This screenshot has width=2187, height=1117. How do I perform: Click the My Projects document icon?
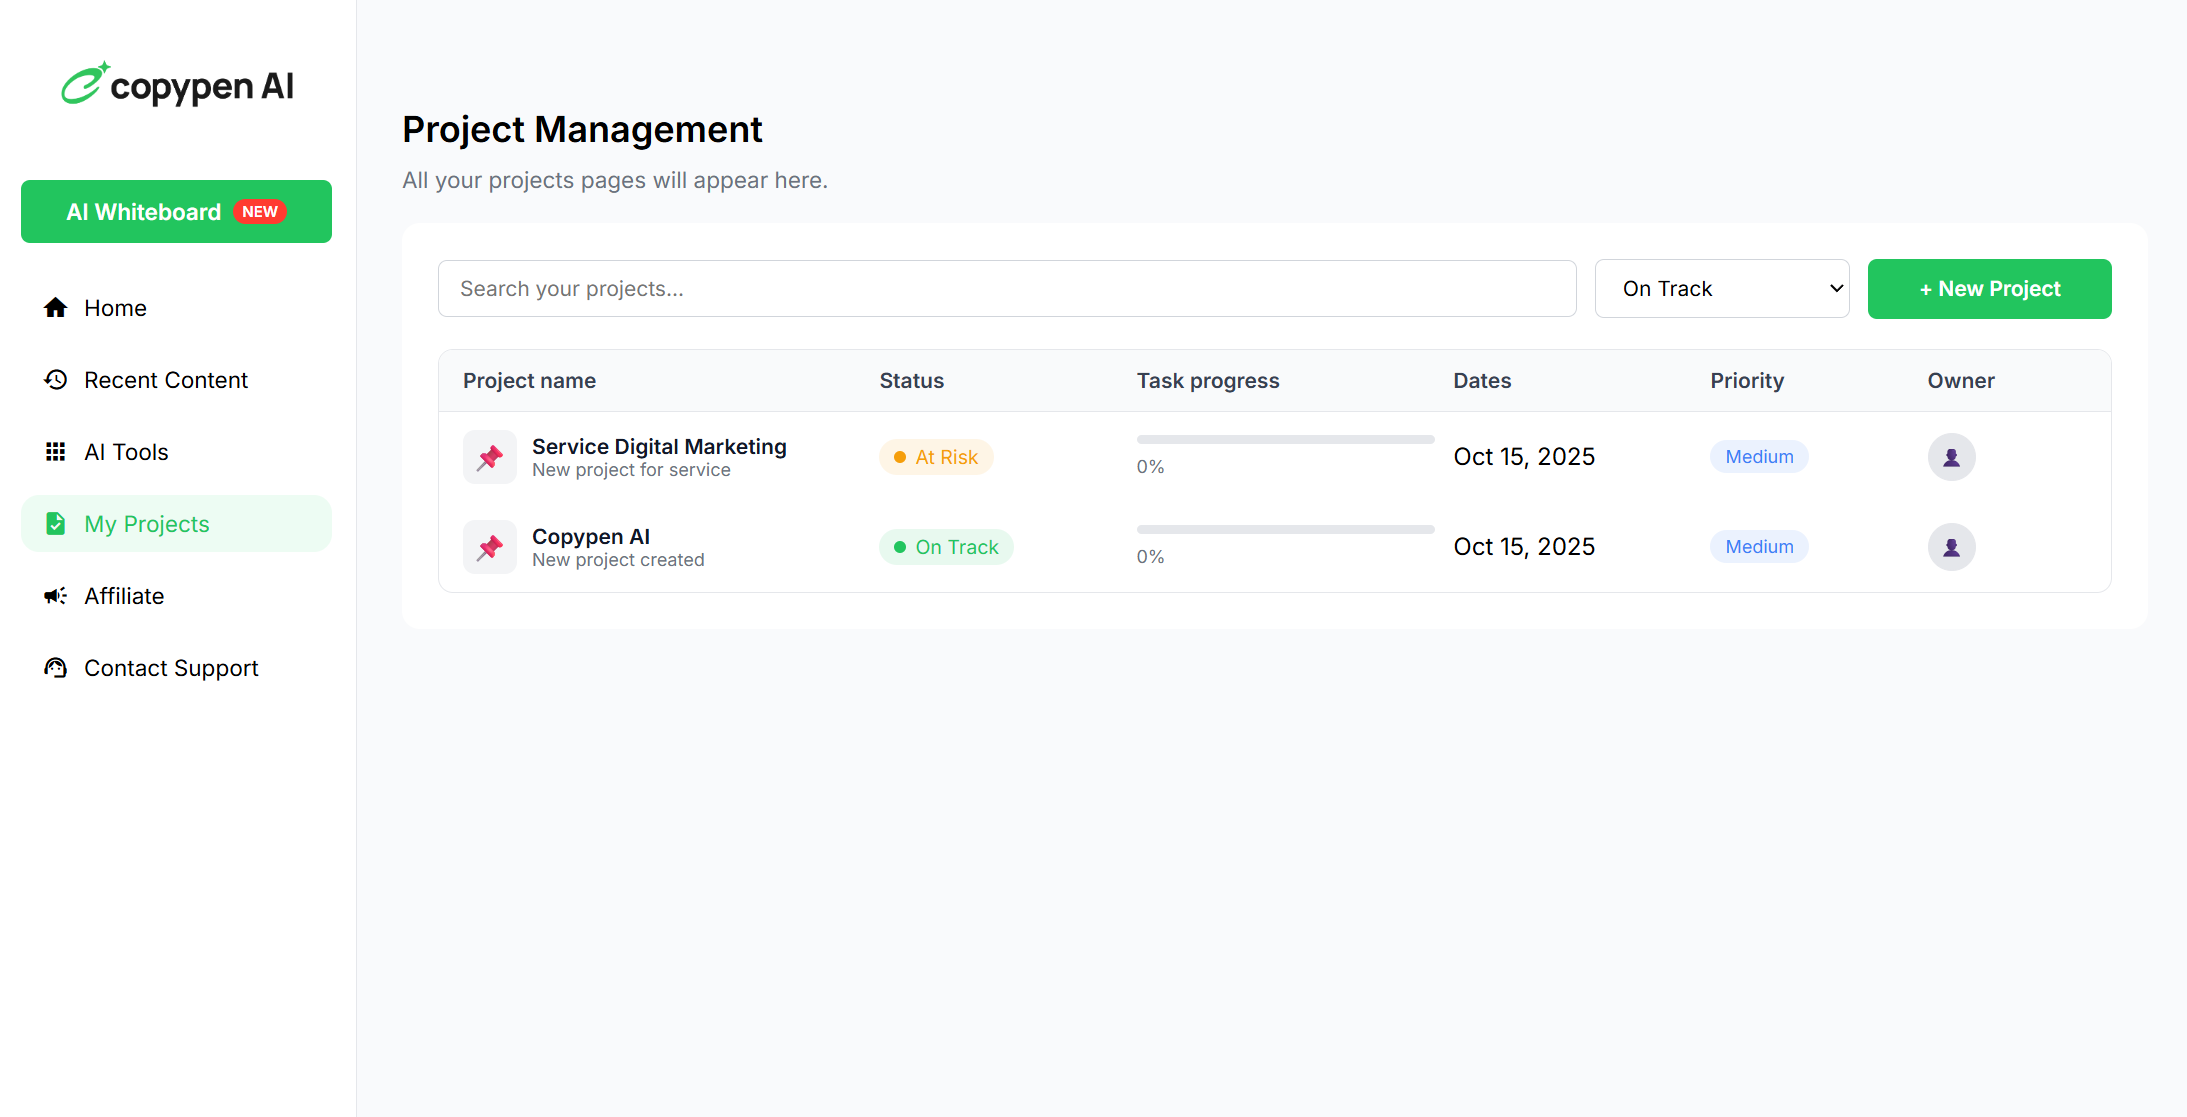pyautogui.click(x=55, y=523)
